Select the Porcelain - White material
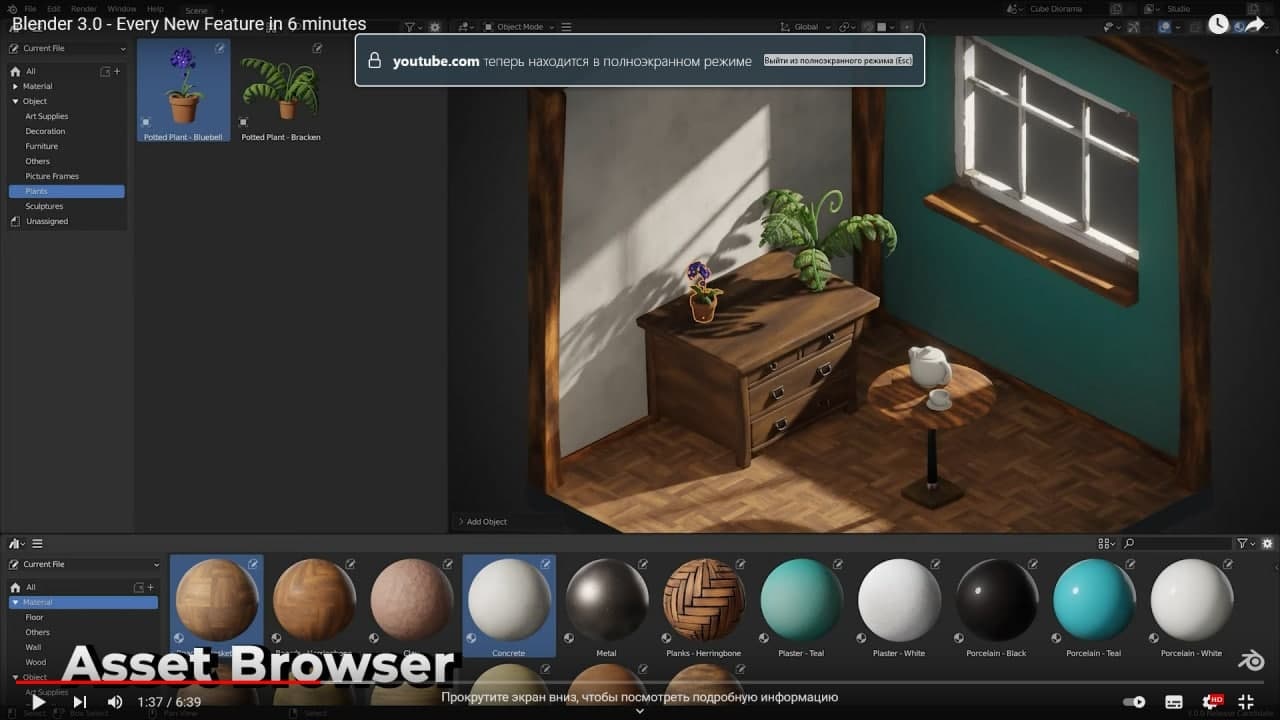Screen dimensions: 1280x720 click(x=1191, y=606)
